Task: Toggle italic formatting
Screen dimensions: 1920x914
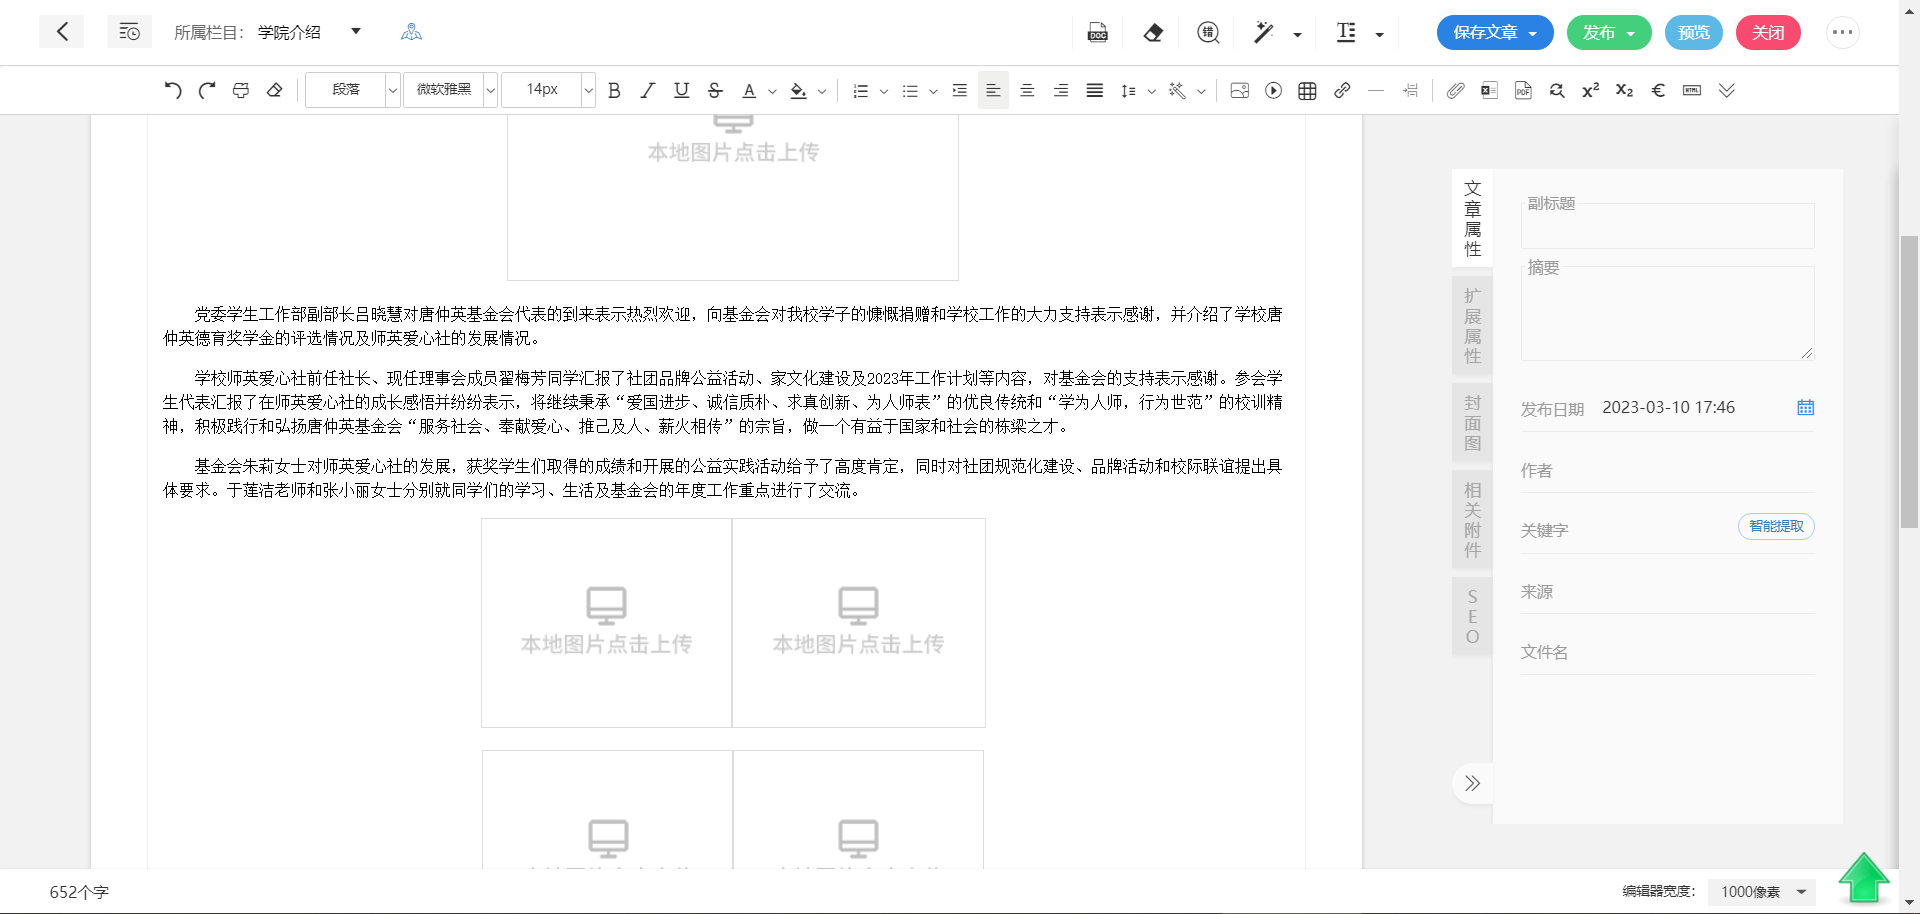Action: [x=648, y=91]
